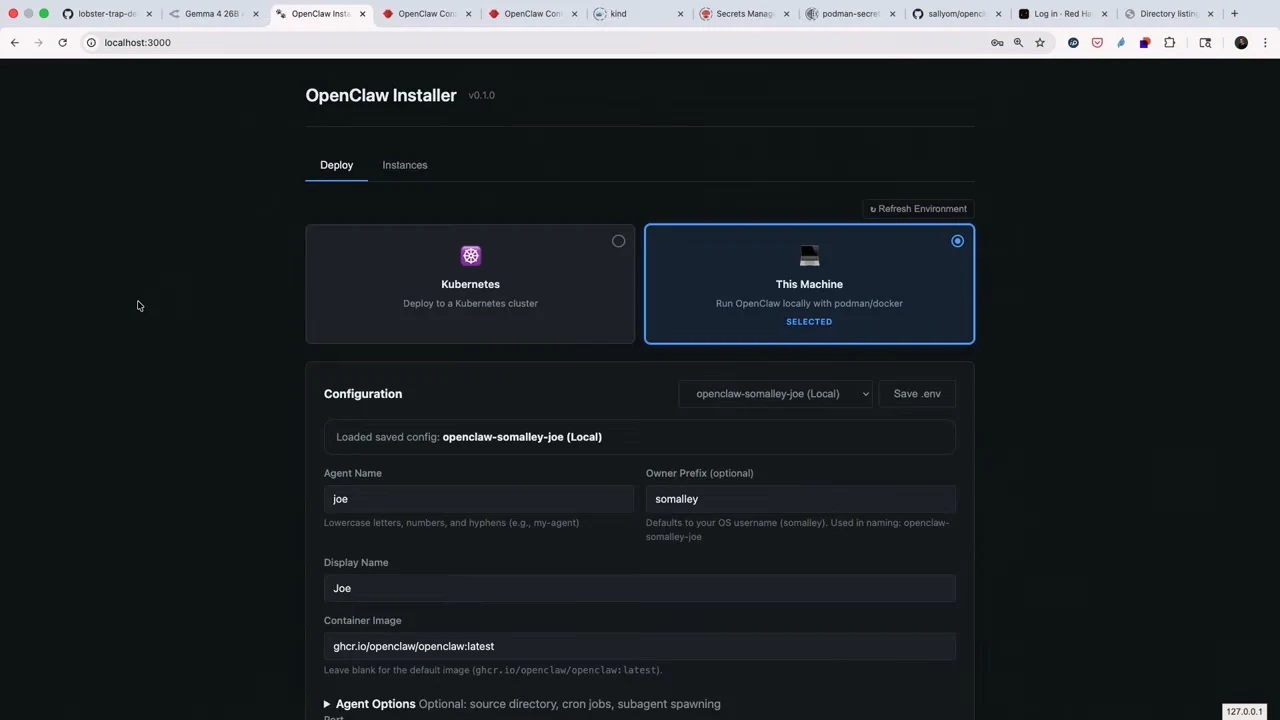Click the site info icon beside localhost:3000
This screenshot has height=720, width=1280.
91,42
